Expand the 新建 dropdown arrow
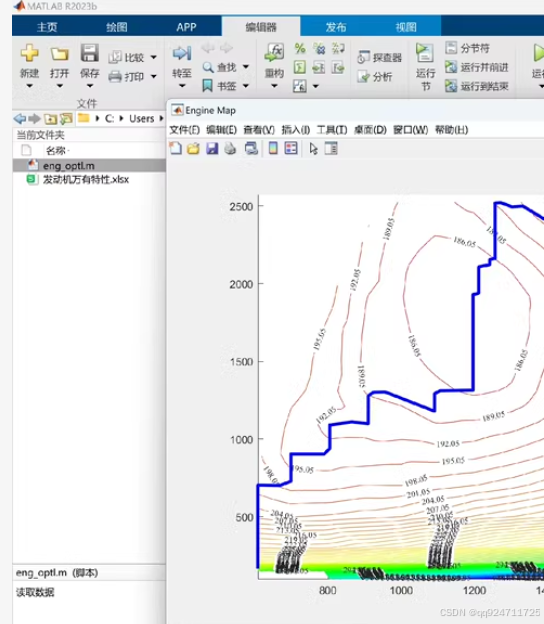The height and width of the screenshot is (624, 544). coord(29,86)
